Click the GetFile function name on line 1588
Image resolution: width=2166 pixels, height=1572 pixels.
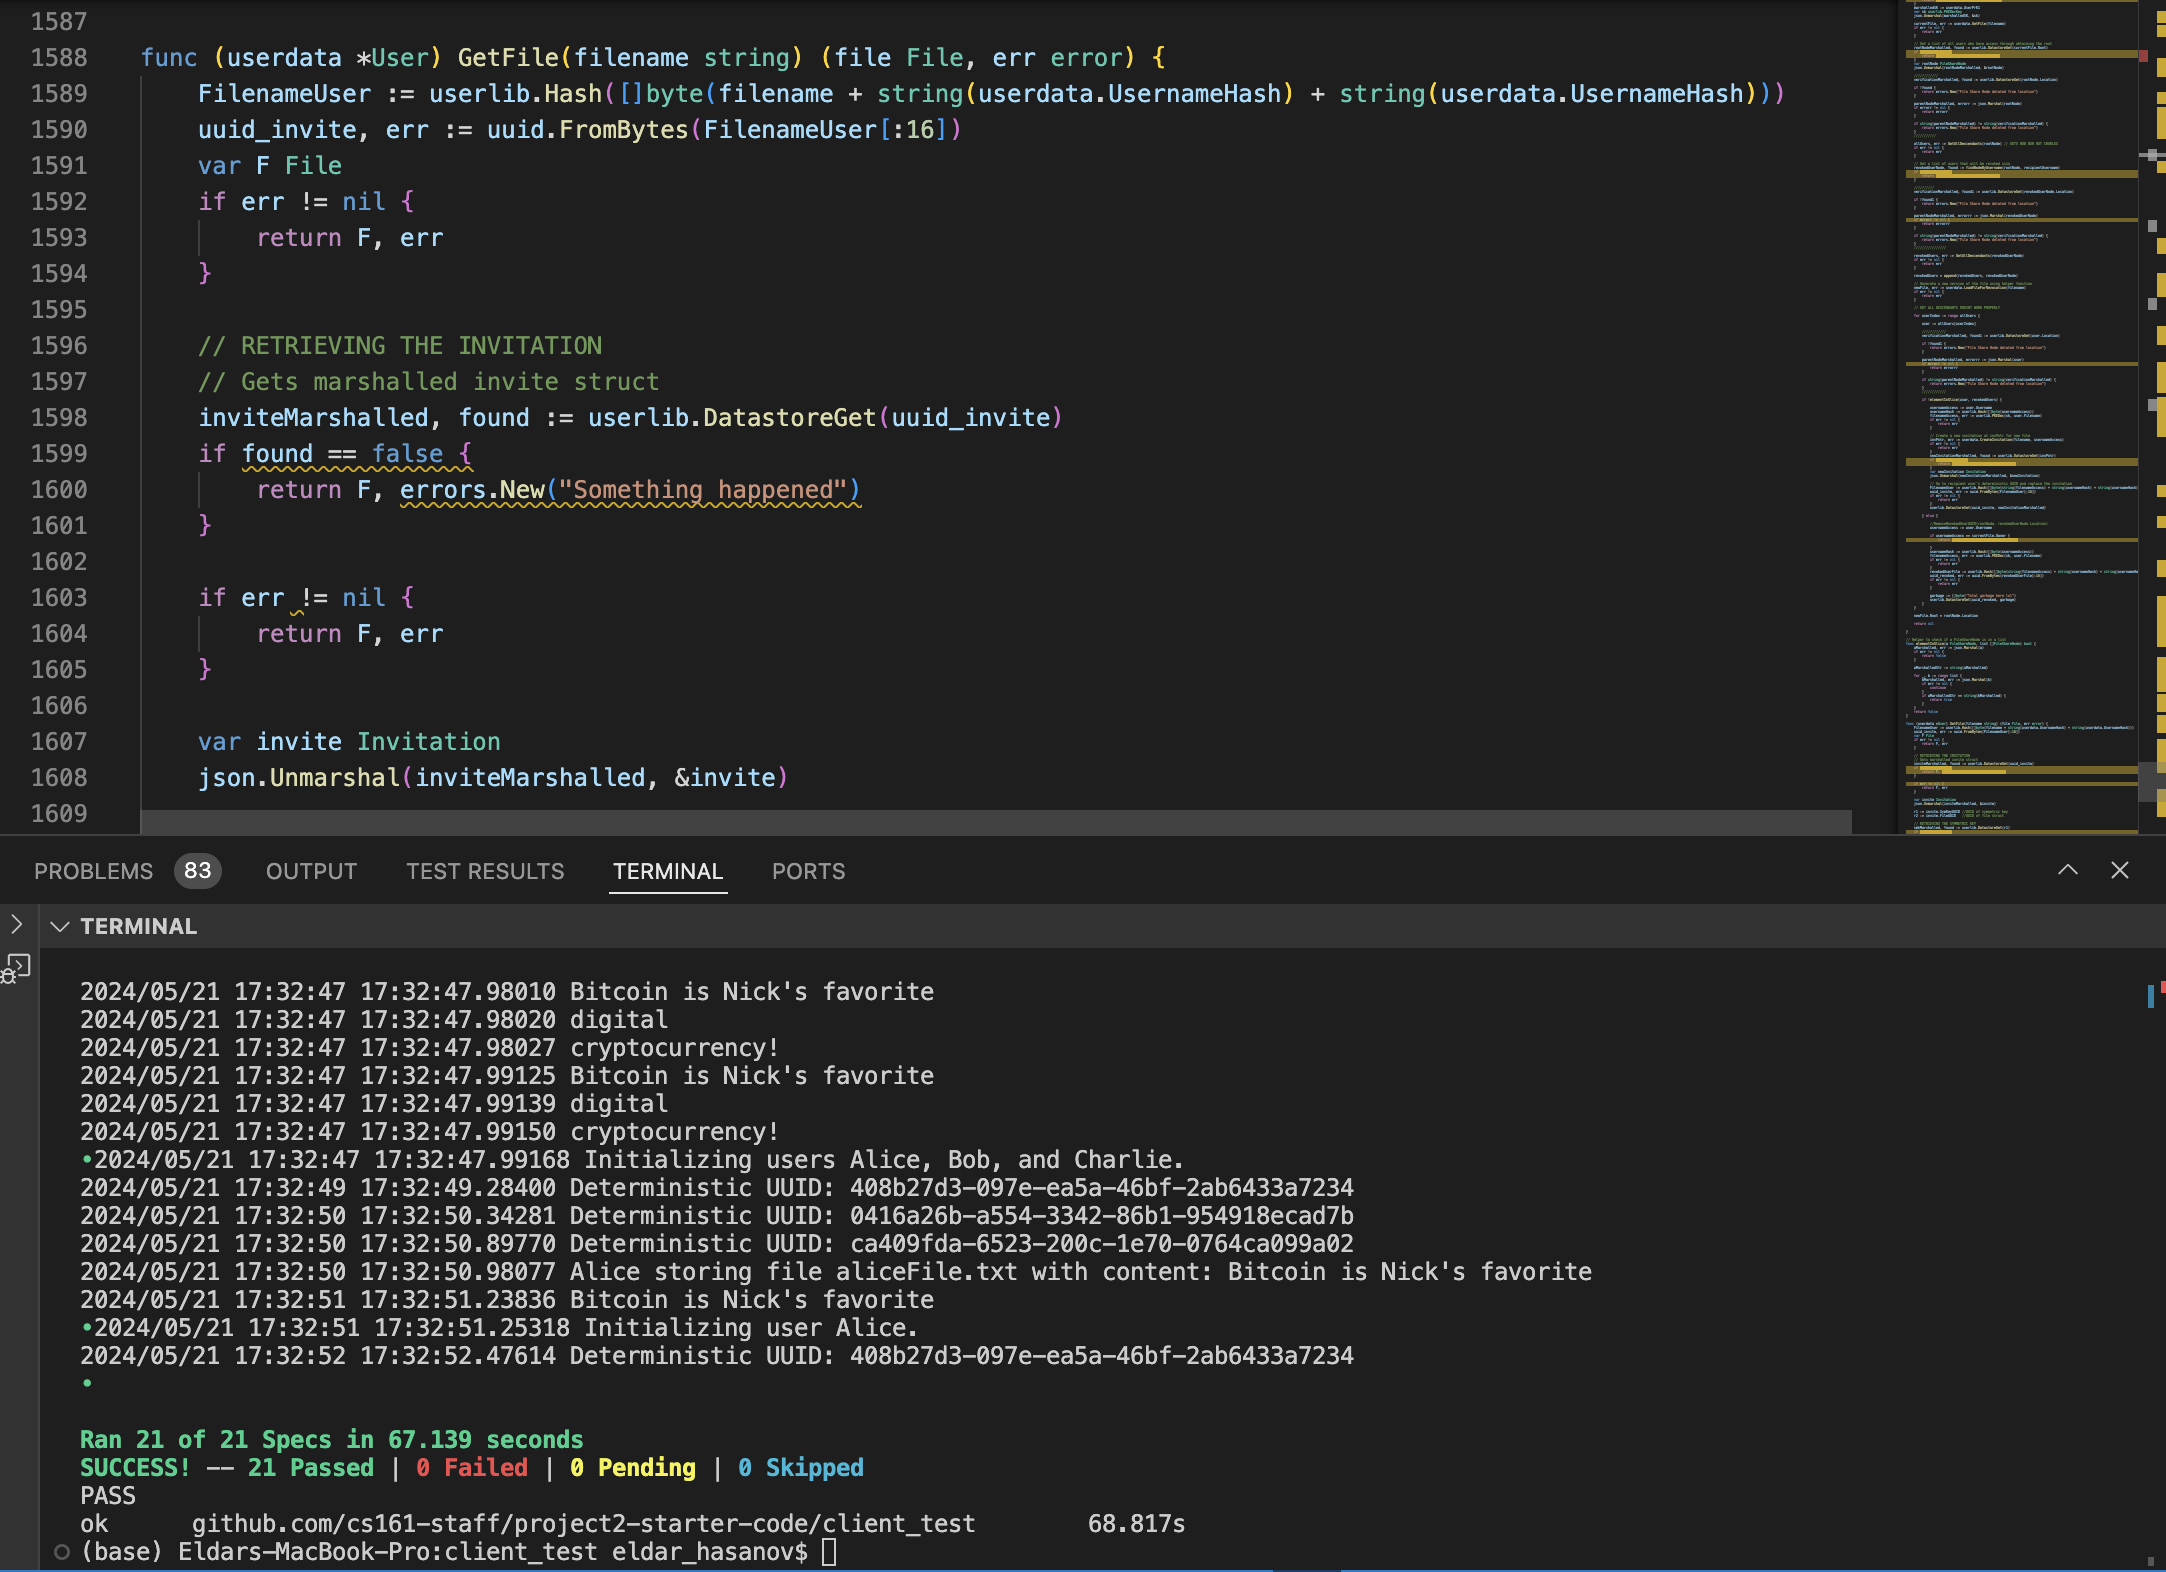(x=508, y=58)
